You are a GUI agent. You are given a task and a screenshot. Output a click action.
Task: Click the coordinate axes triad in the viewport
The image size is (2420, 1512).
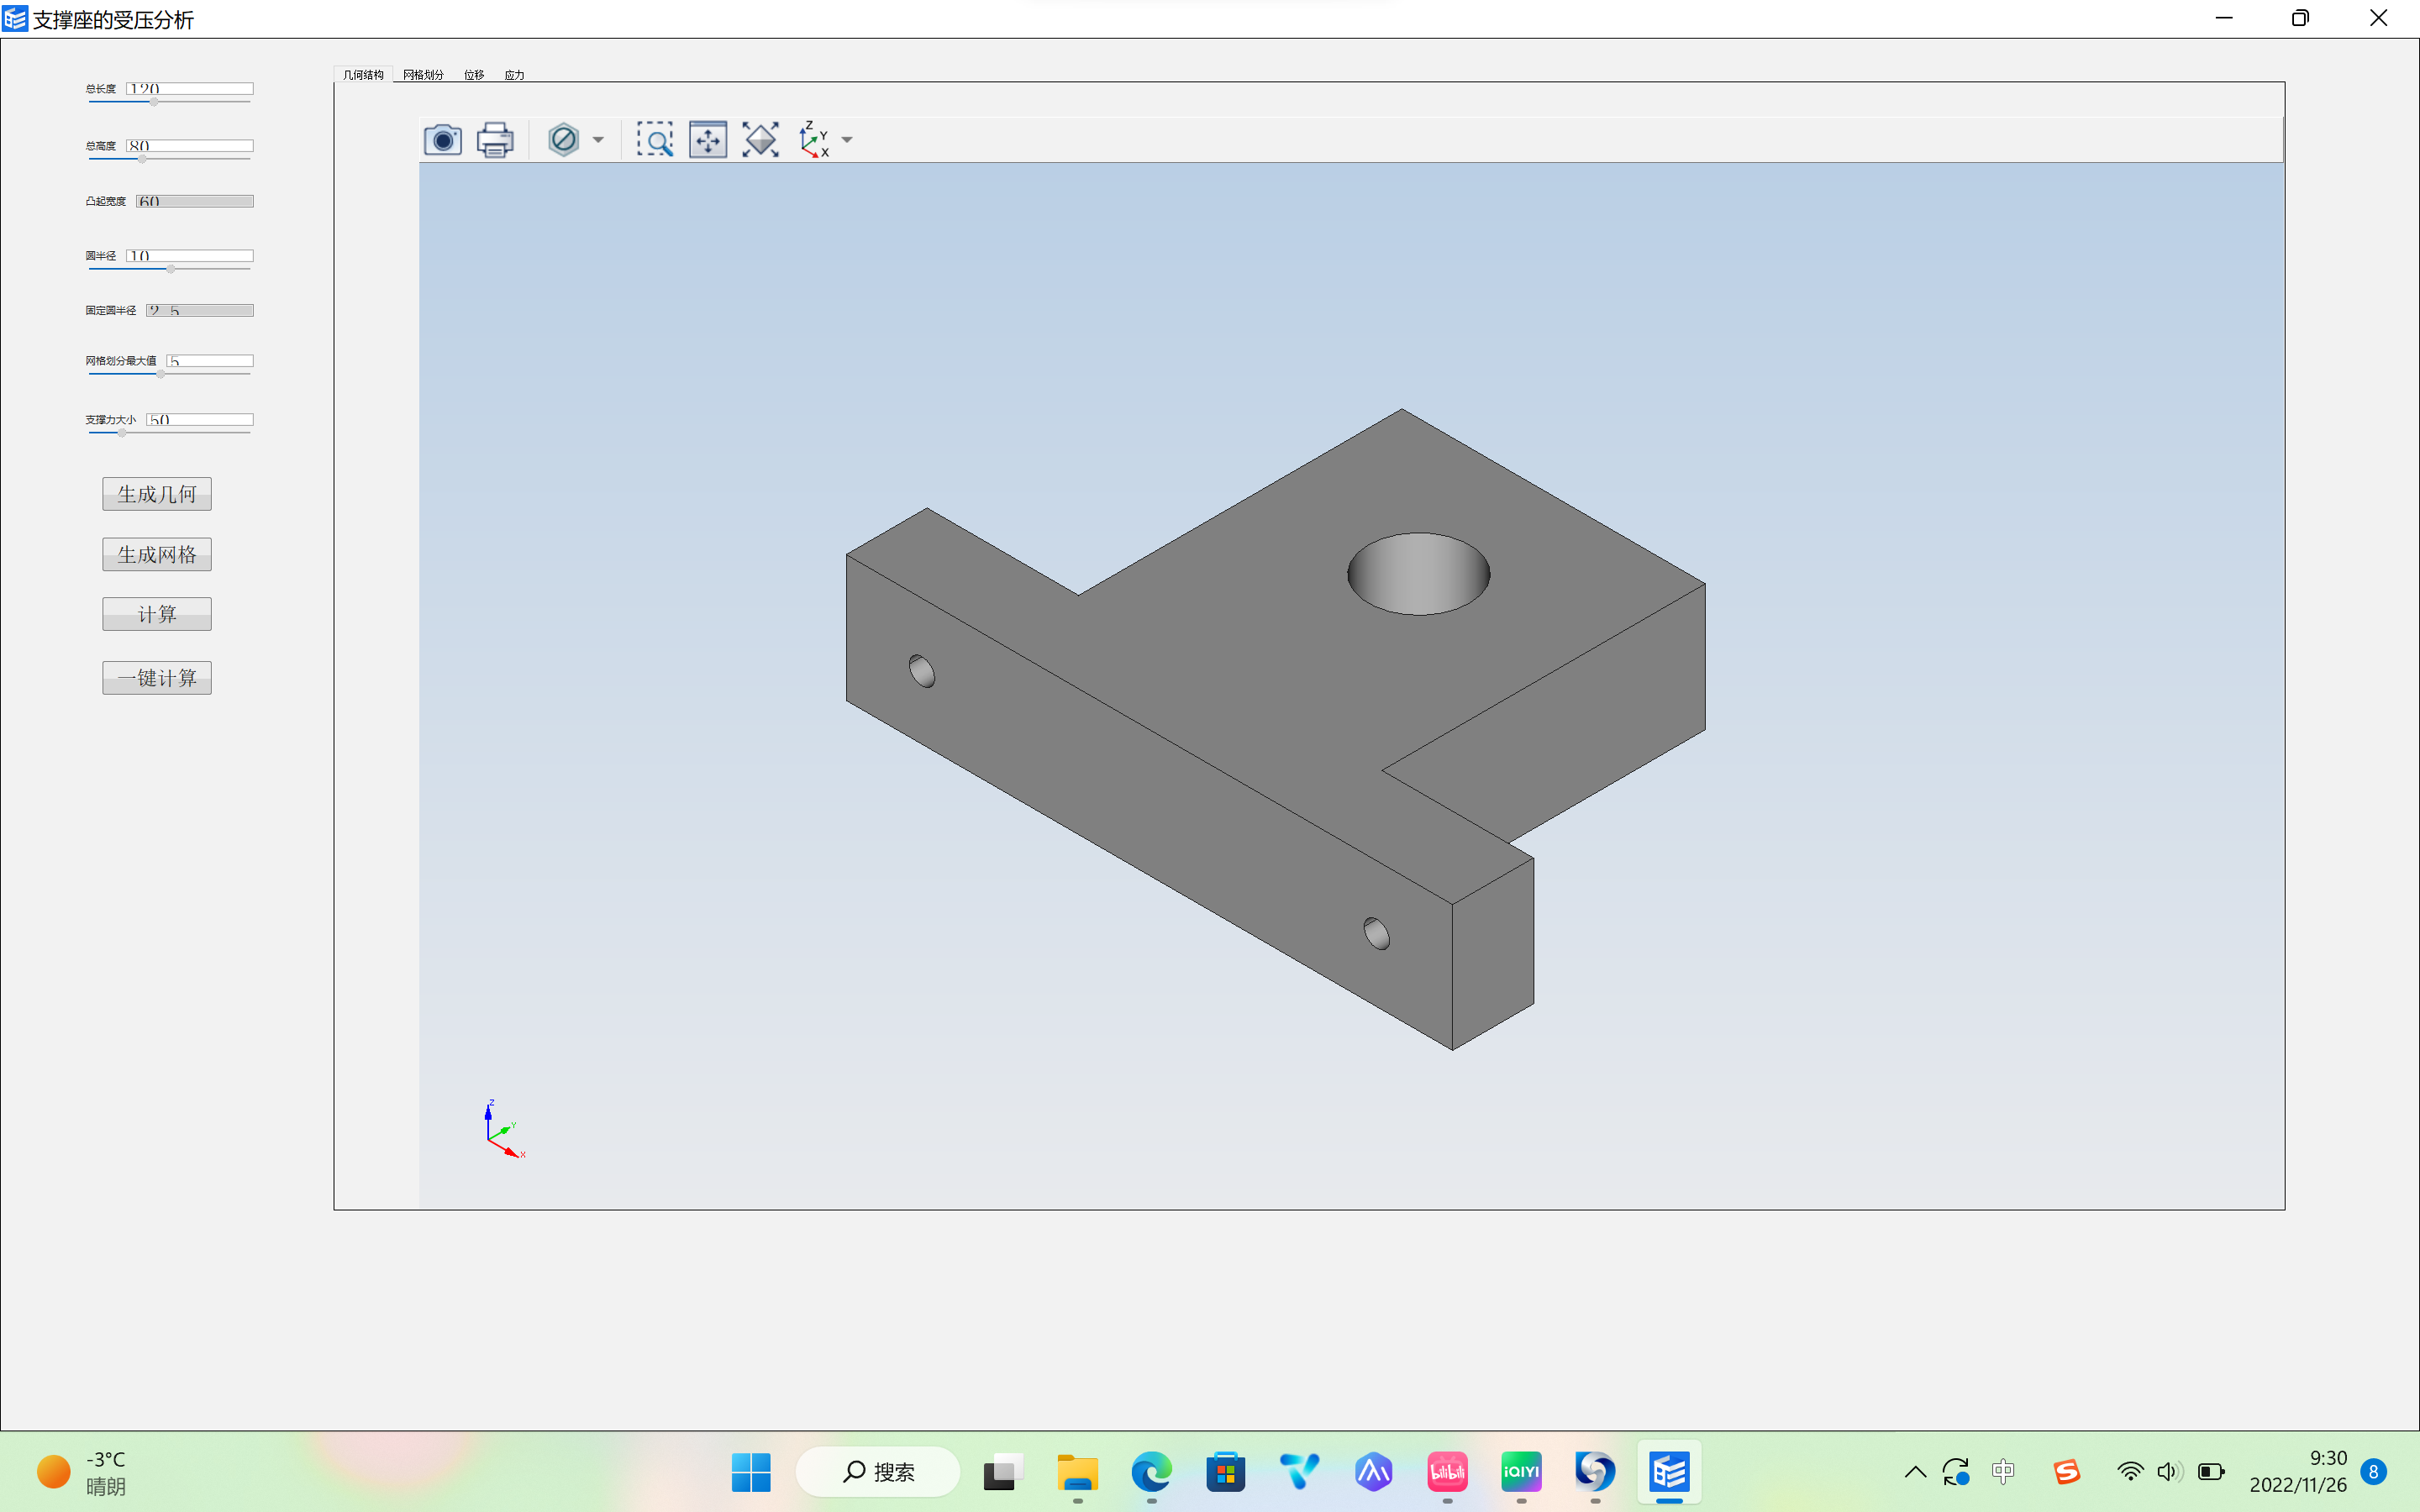click(x=504, y=1130)
